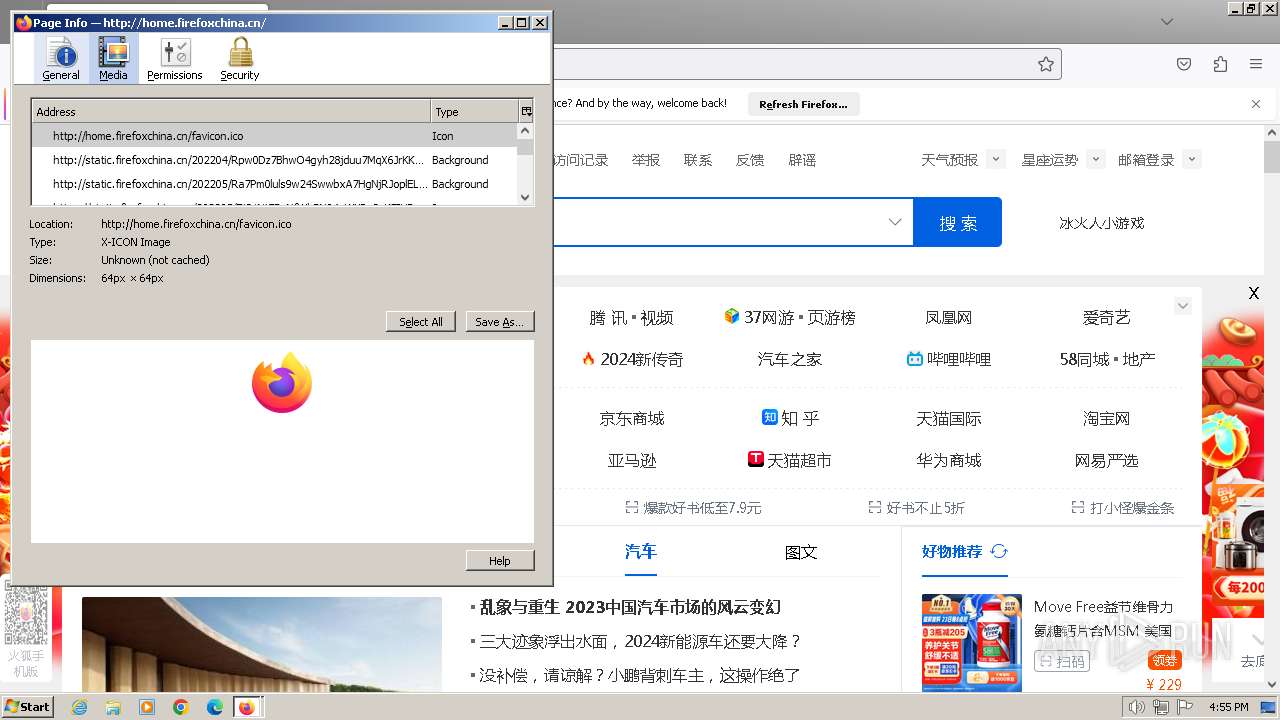Dismiss the welcome back notification bar
Image resolution: width=1280 pixels, height=720 pixels.
(1256, 104)
